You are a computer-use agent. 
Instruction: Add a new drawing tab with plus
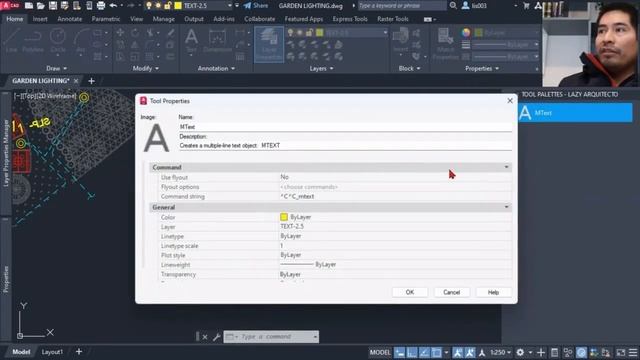91,81
